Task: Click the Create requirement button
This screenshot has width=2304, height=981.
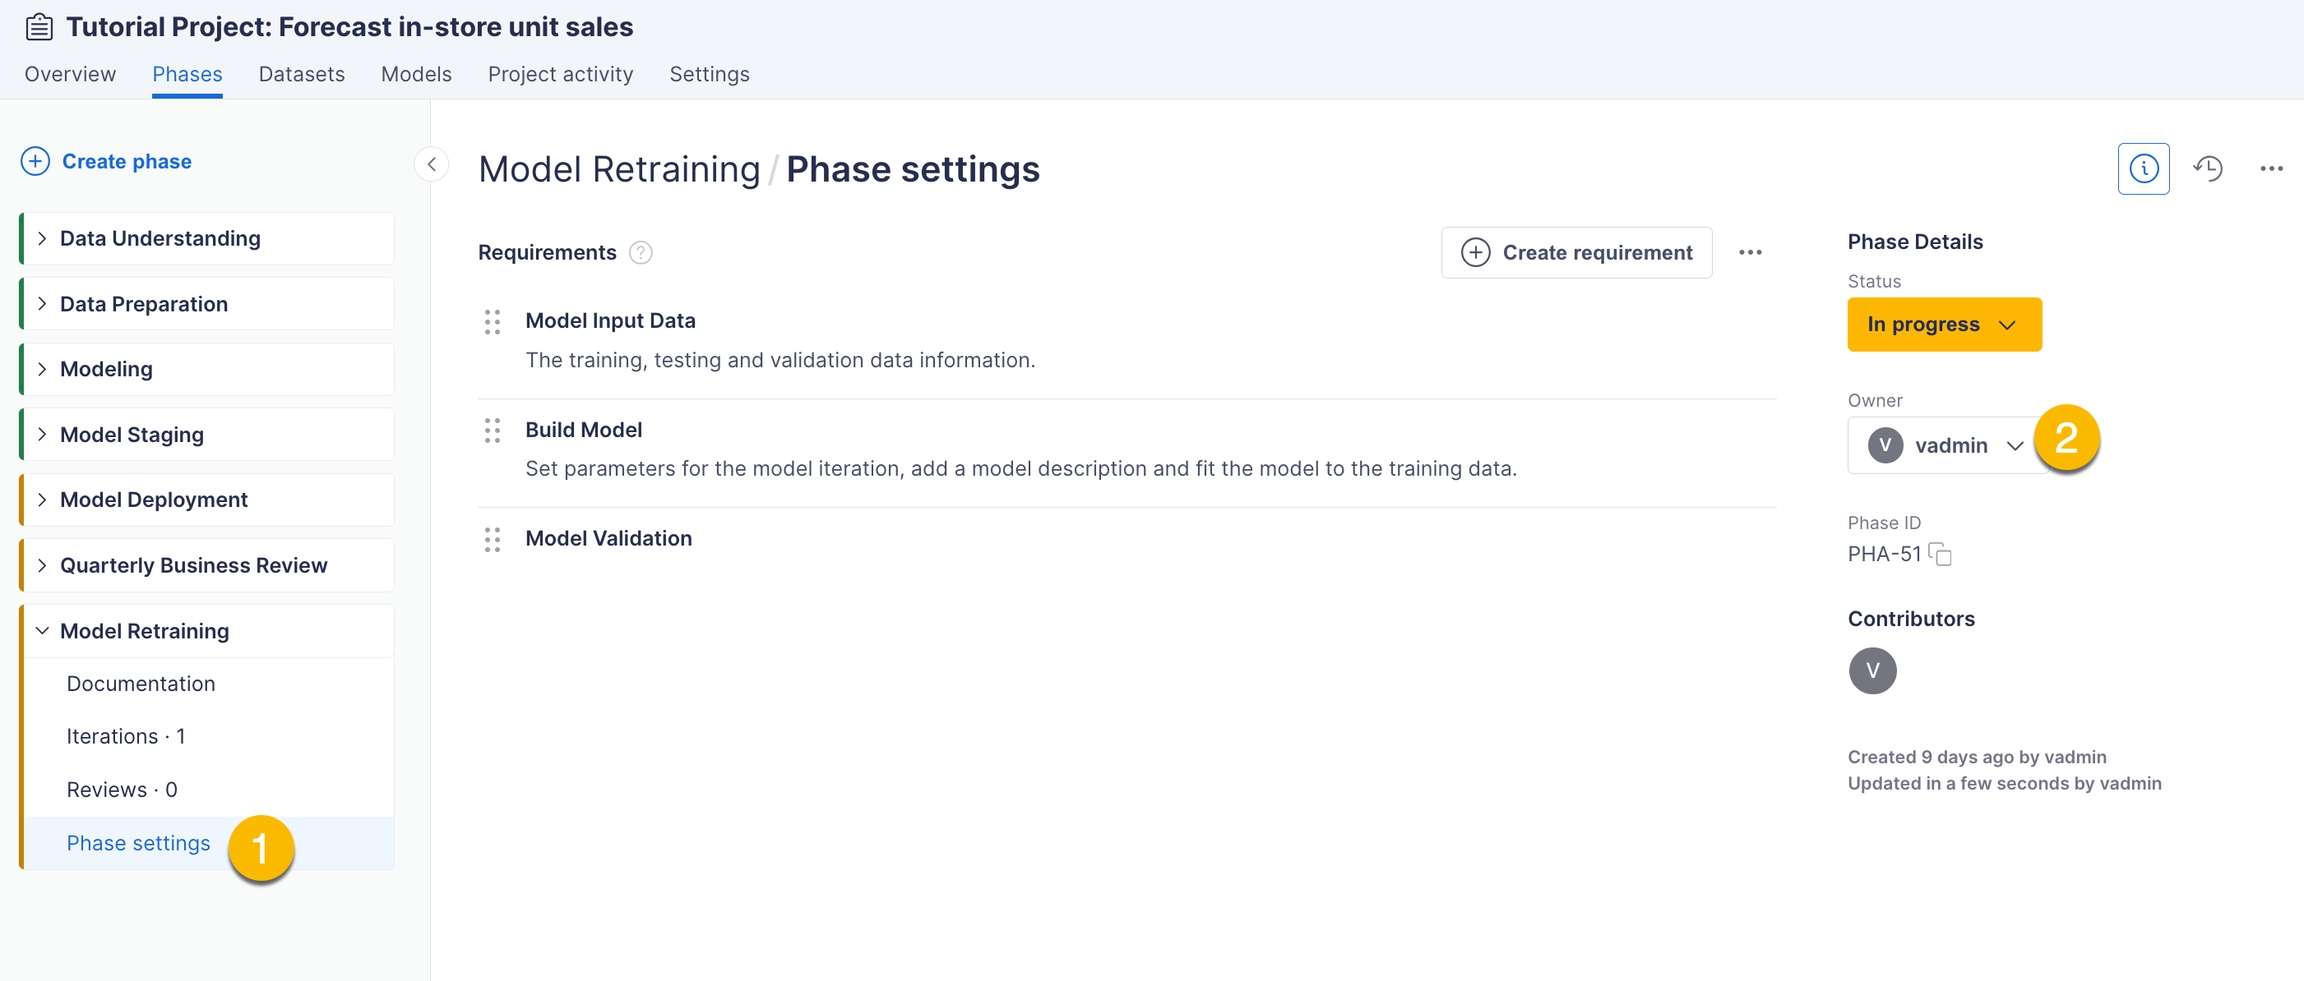Action: click(x=1576, y=253)
